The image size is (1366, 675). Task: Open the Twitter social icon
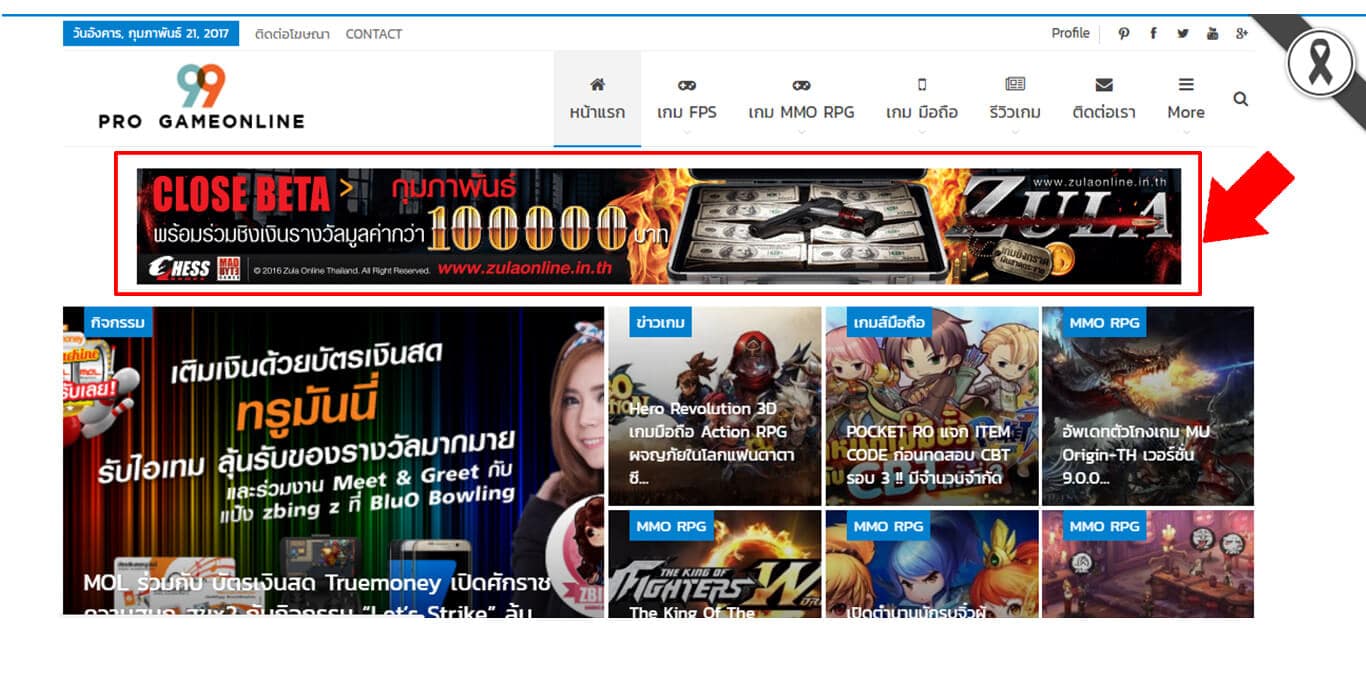coord(1183,33)
